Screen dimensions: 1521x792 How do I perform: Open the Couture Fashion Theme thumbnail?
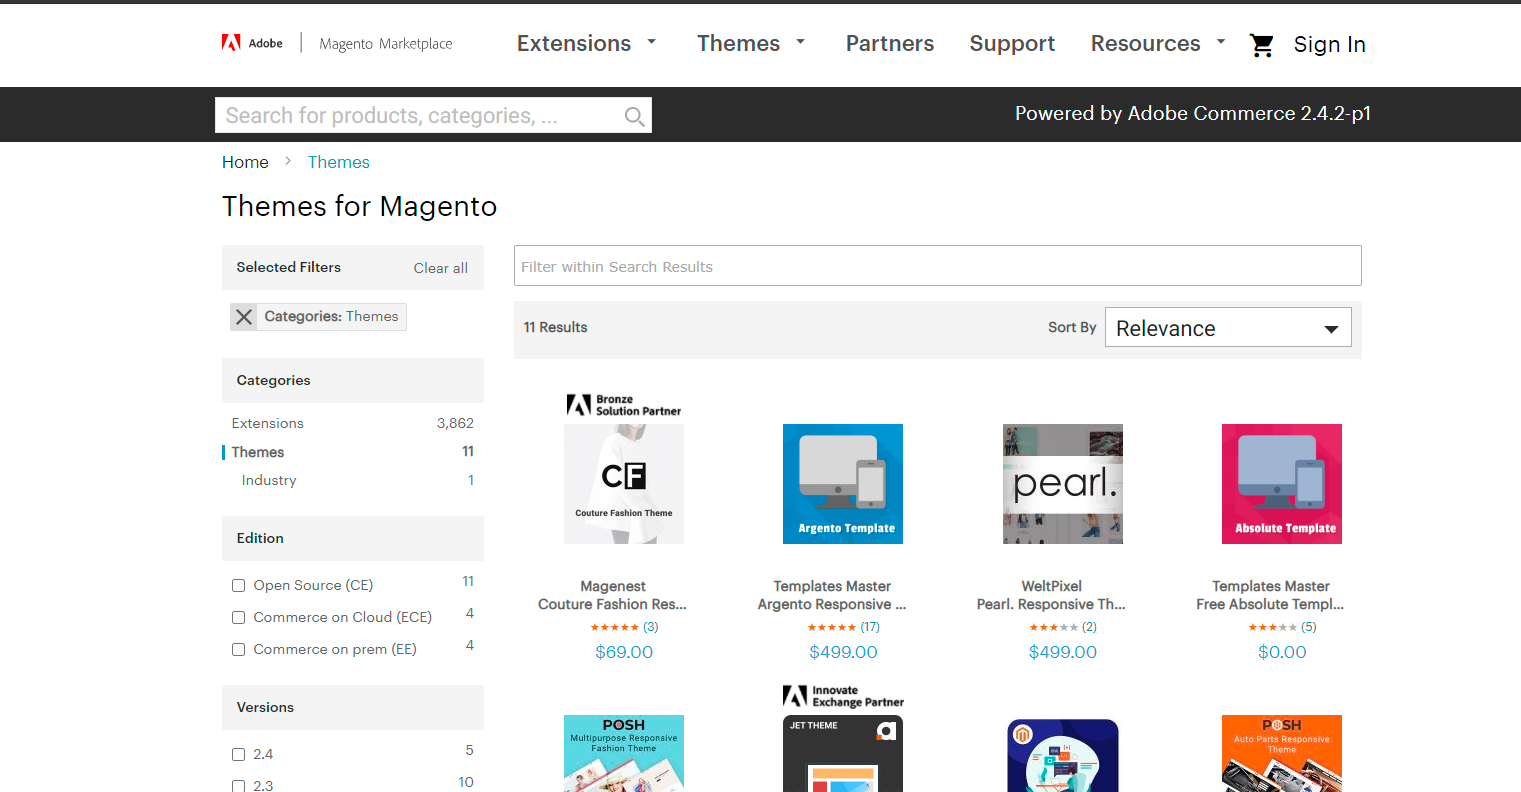point(624,484)
